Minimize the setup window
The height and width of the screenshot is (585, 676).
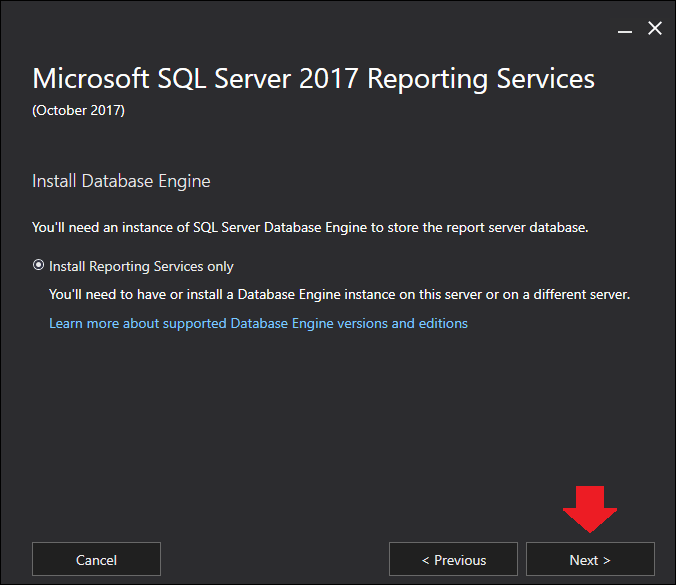[625, 31]
